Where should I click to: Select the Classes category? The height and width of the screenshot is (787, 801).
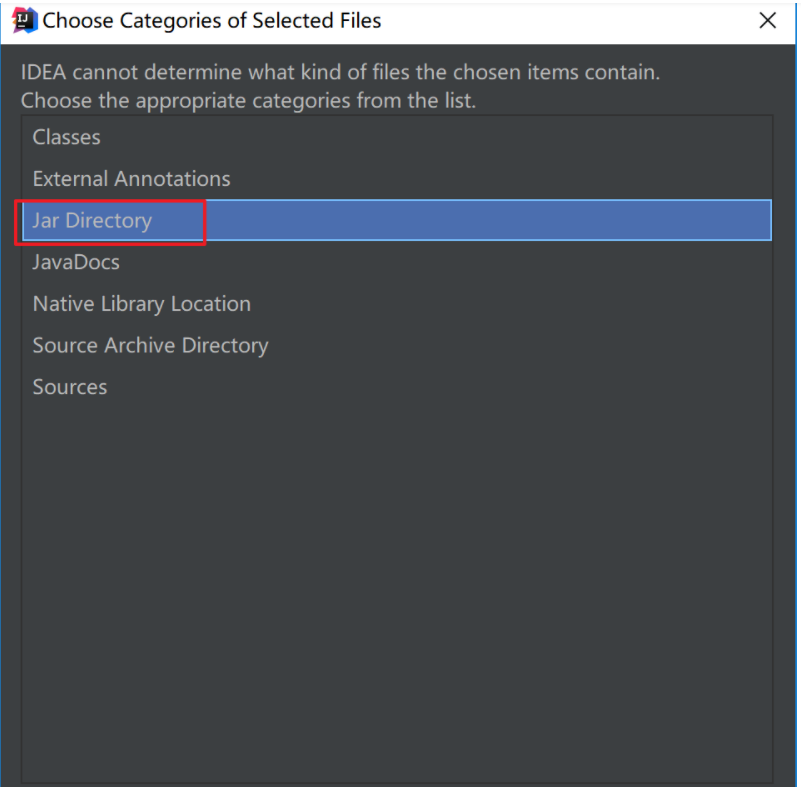click(x=396, y=137)
